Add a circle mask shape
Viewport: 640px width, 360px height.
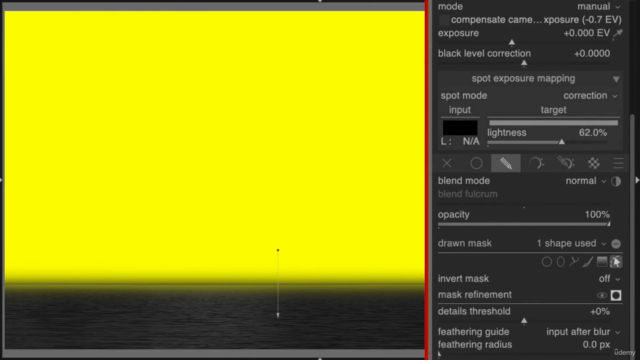click(547, 262)
